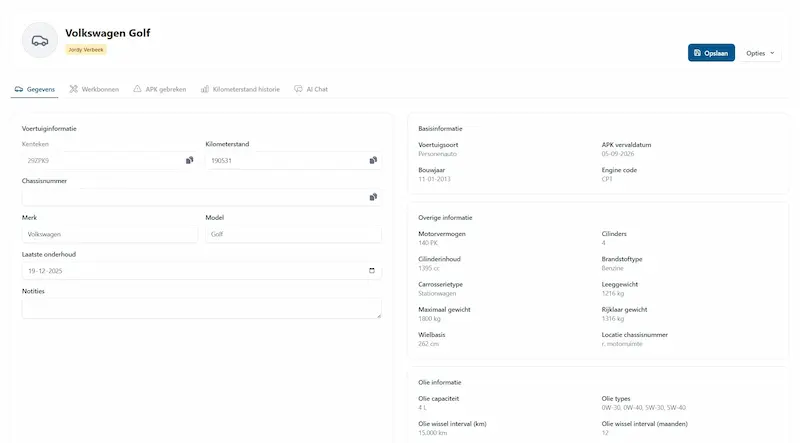Click the Brandstoftype value Benzine
The image size is (800, 443).
[x=612, y=268]
